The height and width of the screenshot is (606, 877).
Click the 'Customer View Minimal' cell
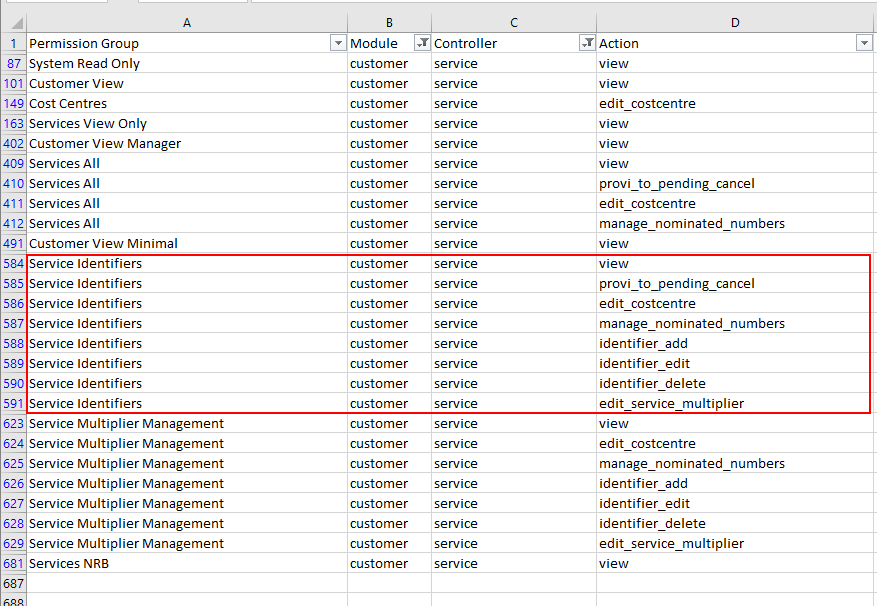(x=103, y=243)
